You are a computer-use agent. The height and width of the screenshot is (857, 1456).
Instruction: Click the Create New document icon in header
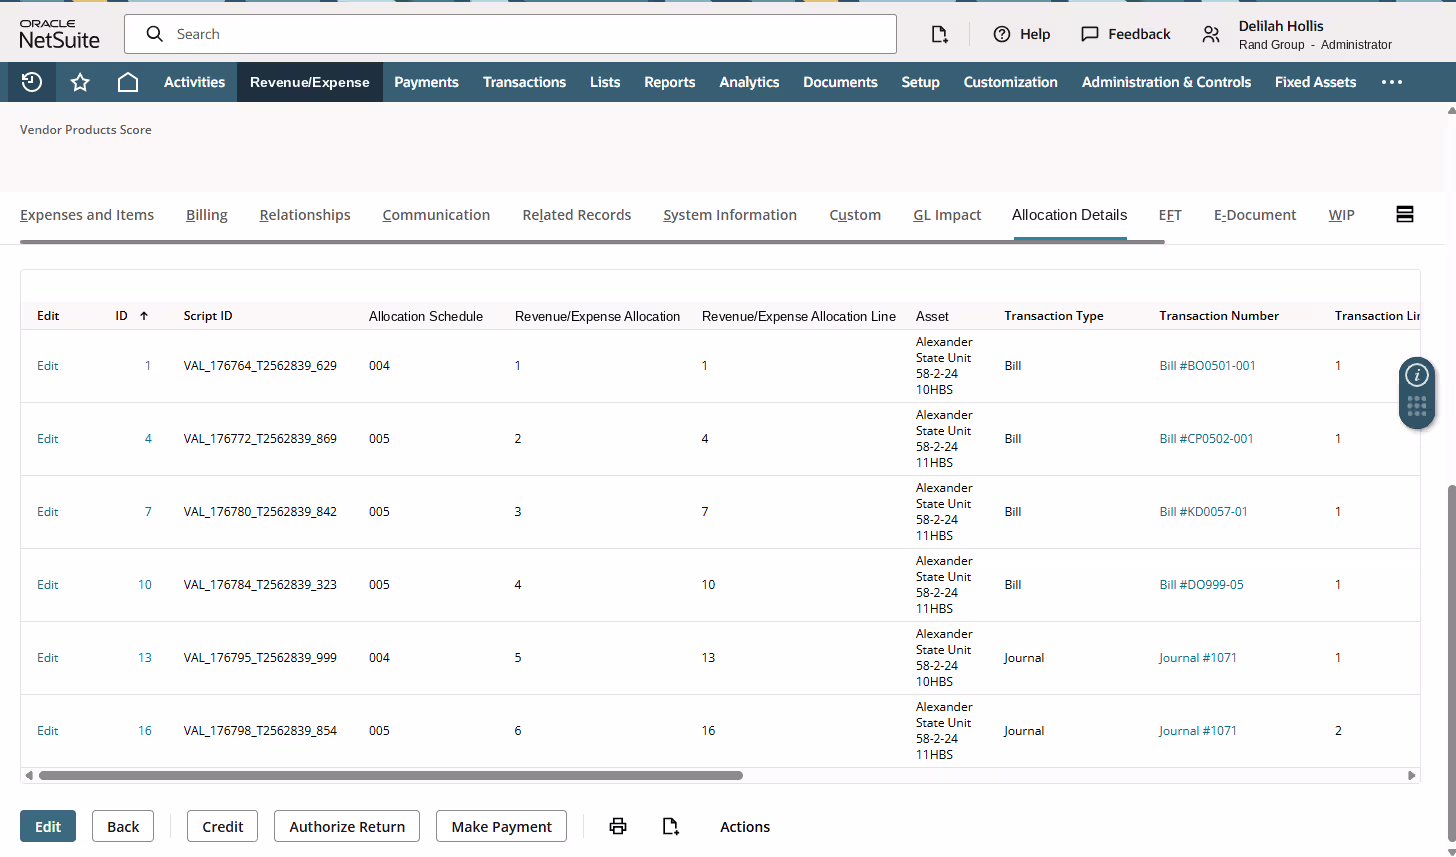coord(939,34)
